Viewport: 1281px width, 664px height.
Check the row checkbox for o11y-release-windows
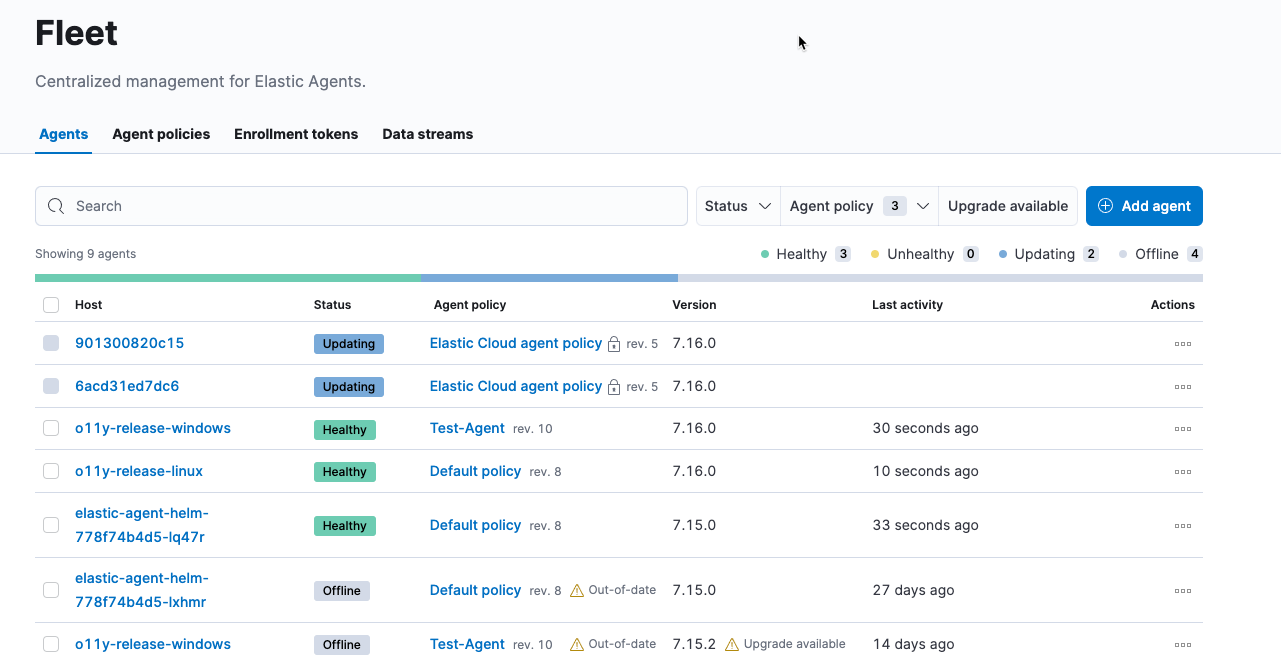tap(51, 428)
